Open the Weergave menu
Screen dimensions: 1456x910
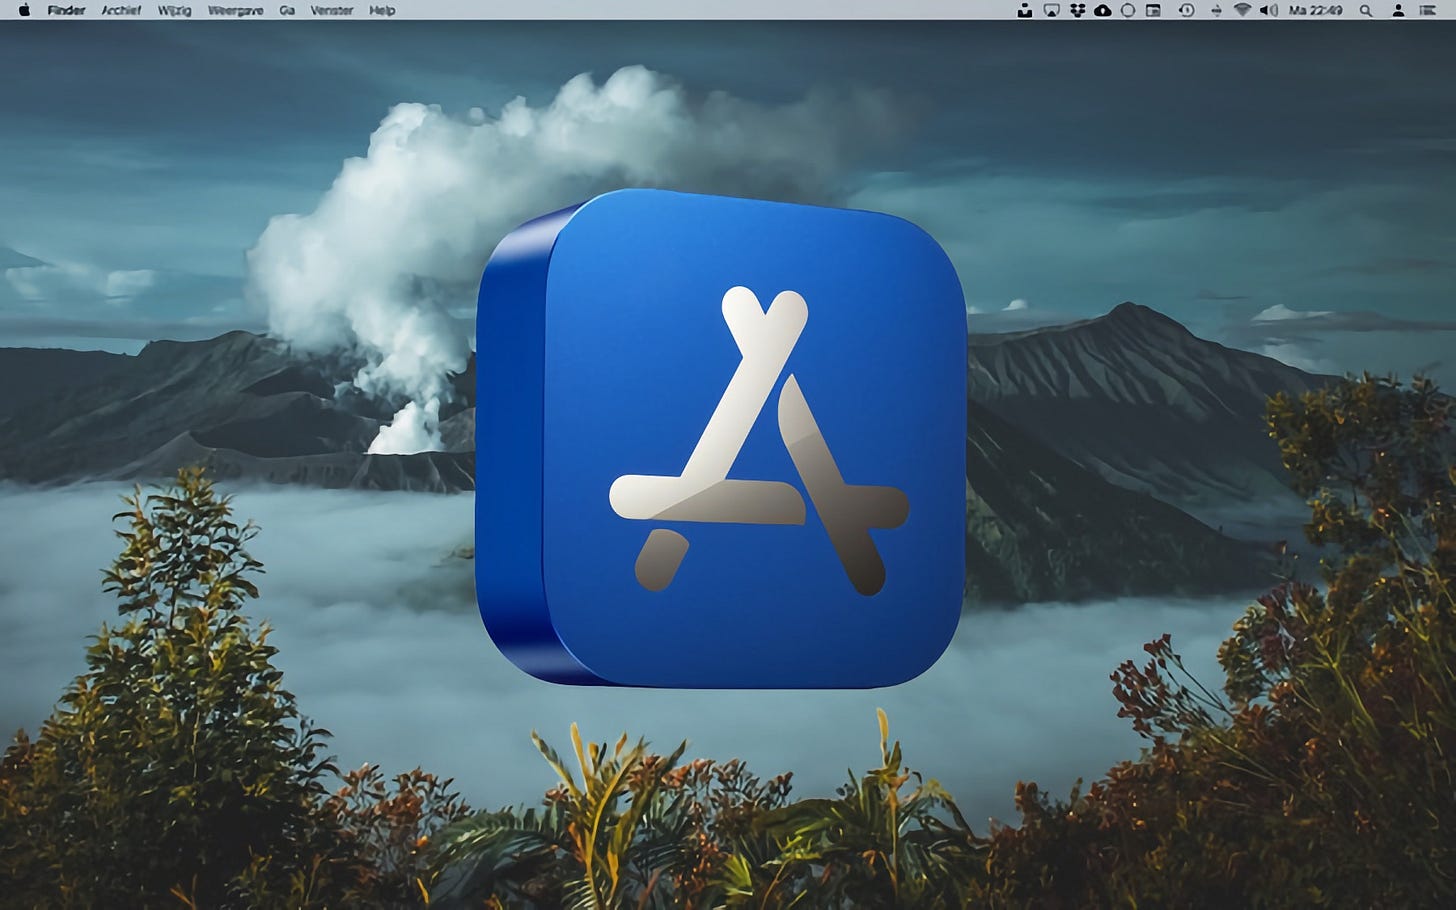(235, 10)
